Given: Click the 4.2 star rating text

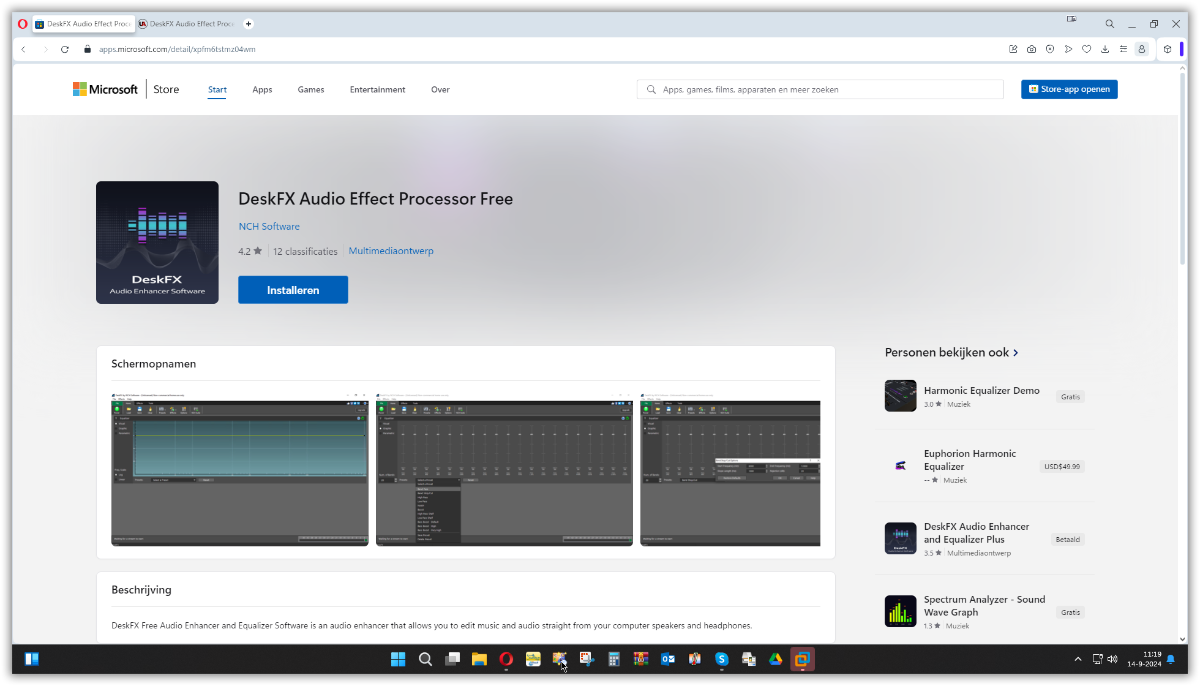Looking at the screenshot, I should tap(244, 251).
